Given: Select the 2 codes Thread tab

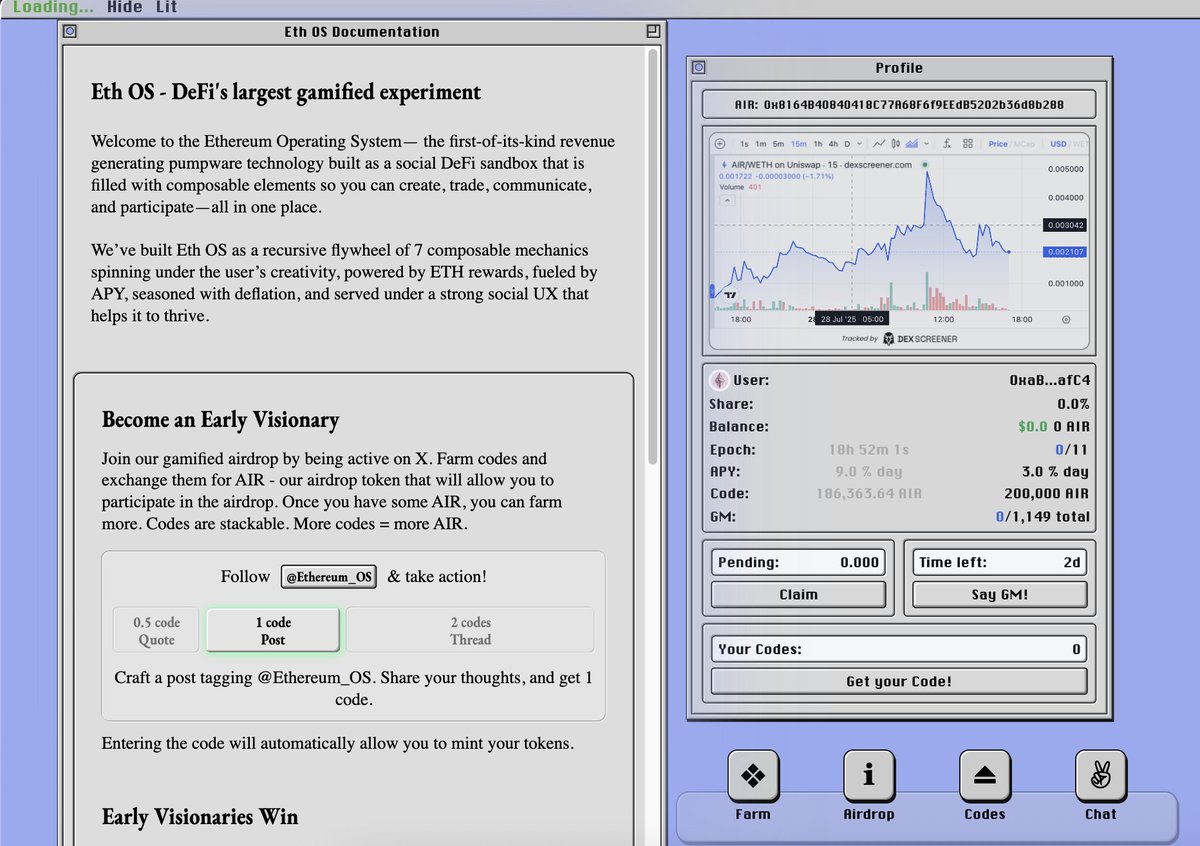Looking at the screenshot, I should click(470, 631).
